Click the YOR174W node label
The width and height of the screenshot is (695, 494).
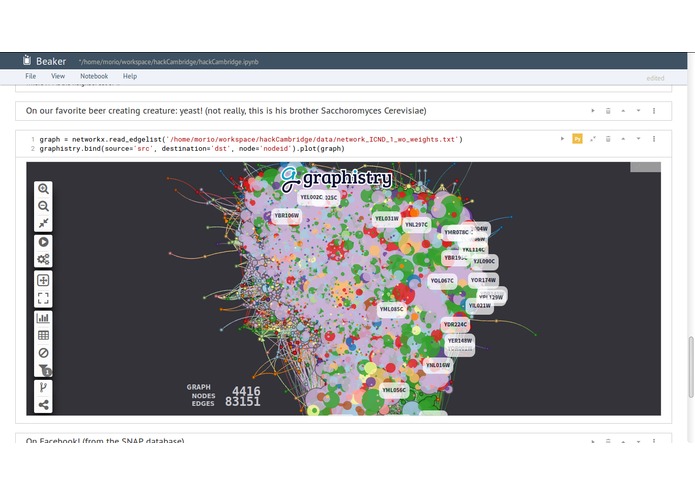pyautogui.click(x=483, y=280)
